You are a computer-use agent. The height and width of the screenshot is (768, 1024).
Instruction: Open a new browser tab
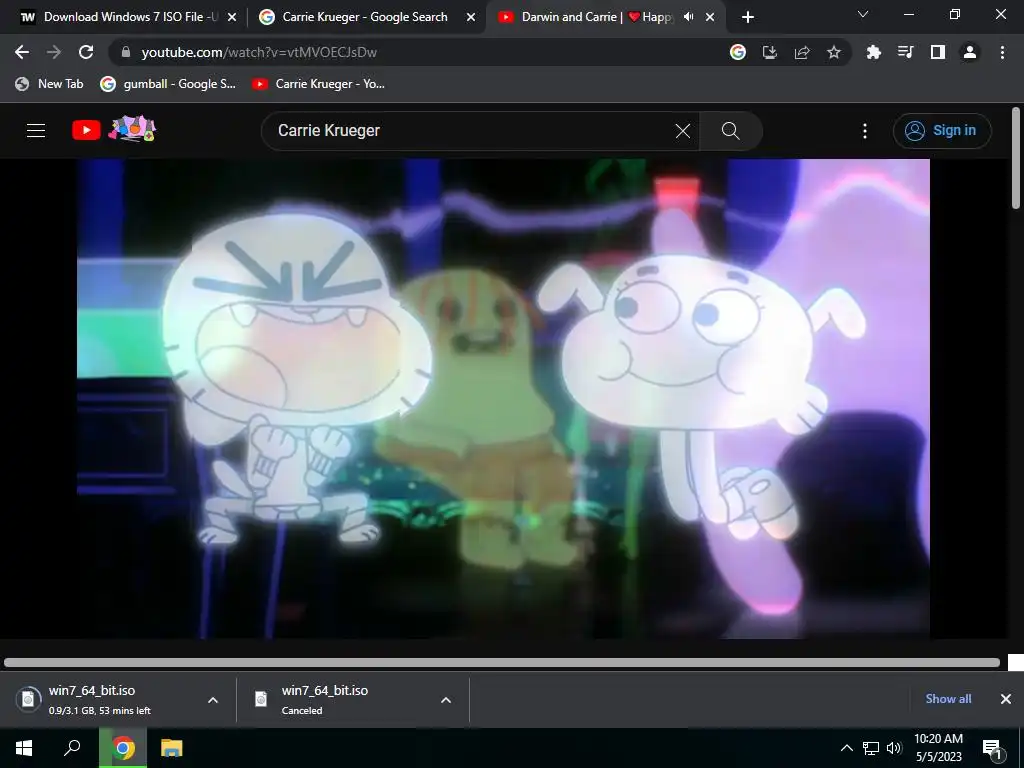[748, 17]
